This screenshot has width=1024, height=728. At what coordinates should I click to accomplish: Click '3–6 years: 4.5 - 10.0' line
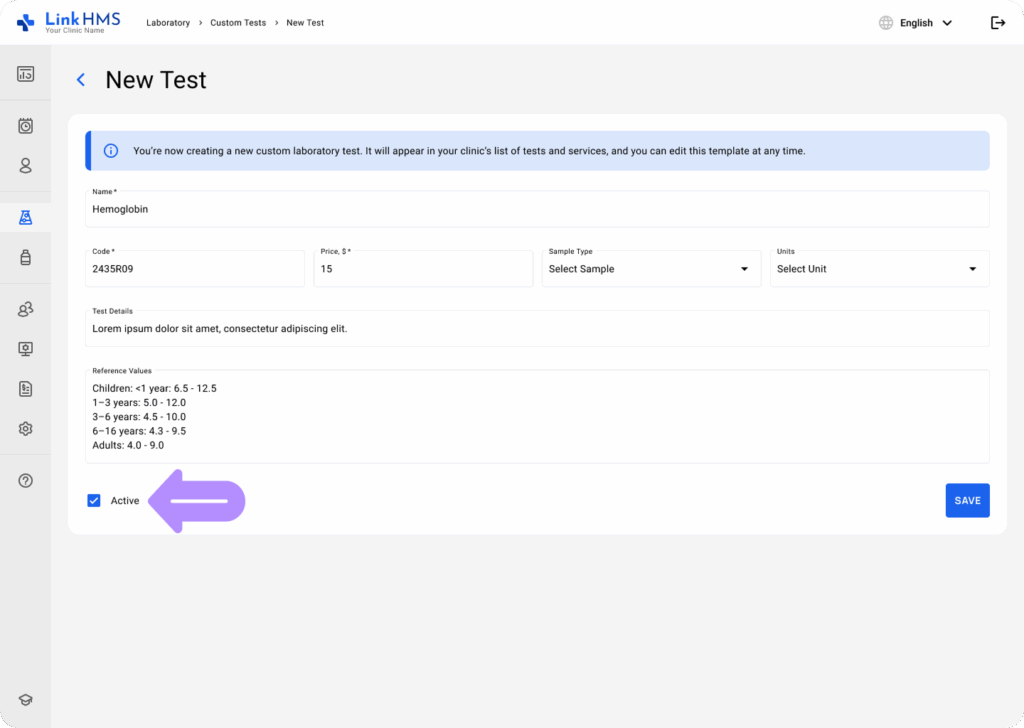[x=139, y=417]
